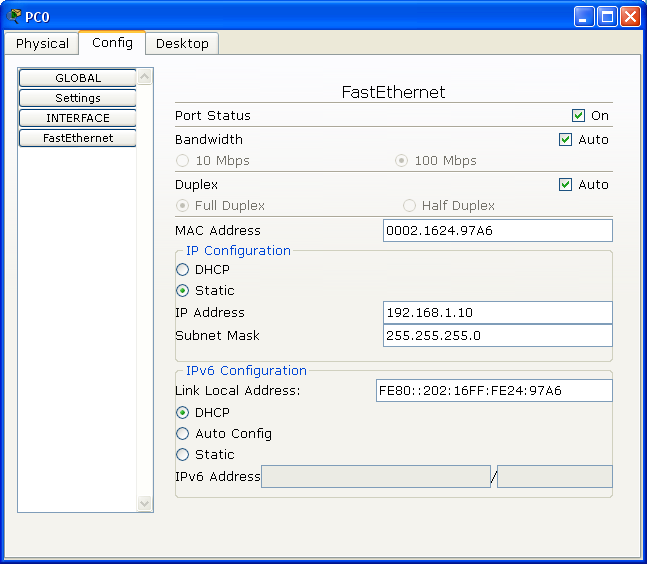Edit the Subnet Mask field
The width and height of the screenshot is (647, 564).
(x=497, y=336)
